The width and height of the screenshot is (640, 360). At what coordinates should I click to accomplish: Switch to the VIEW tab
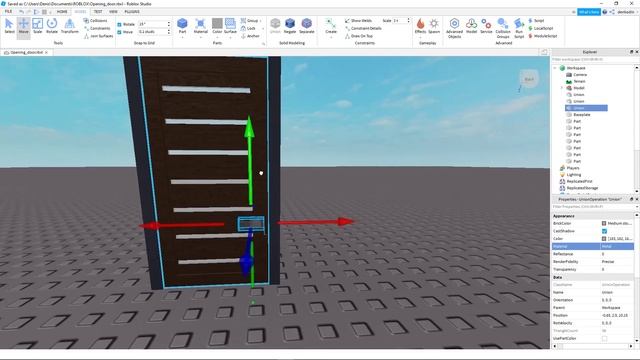(113, 12)
